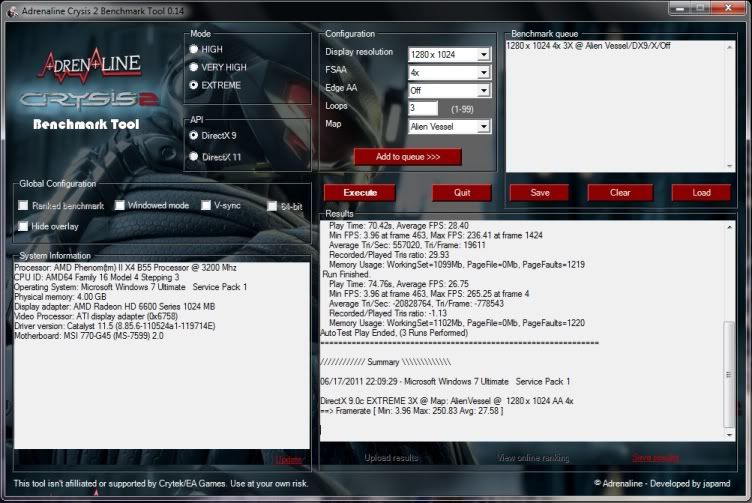Click the Processor line in System Information
This screenshot has width=752, height=503.
(125, 268)
